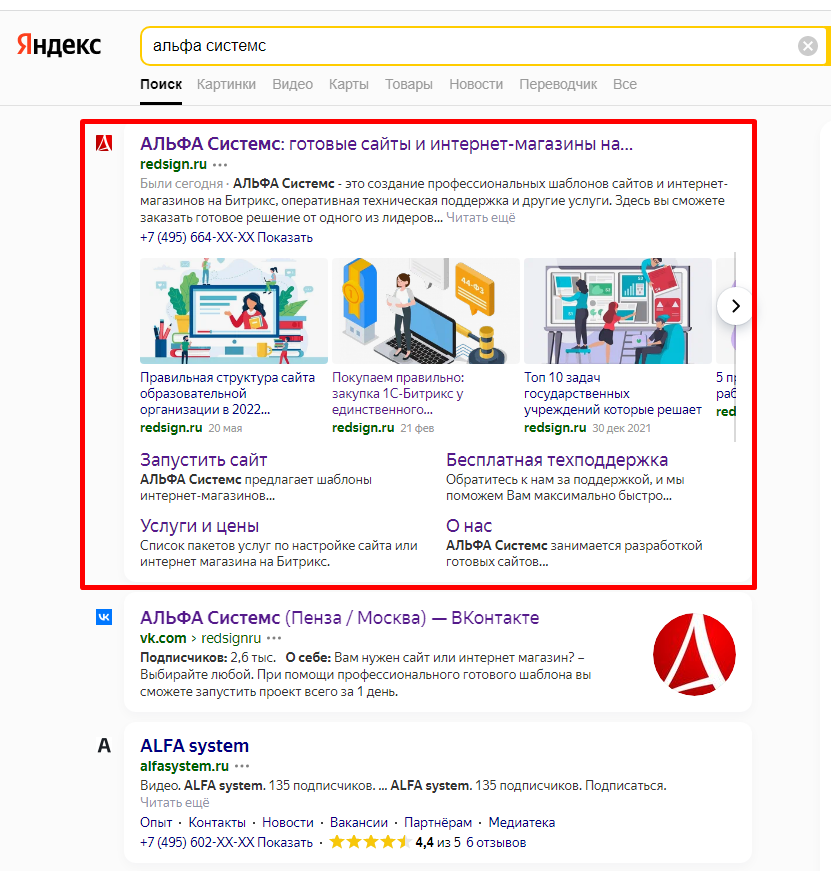Show the hidden phone +7 (495) 602-XX-XX

(226, 843)
